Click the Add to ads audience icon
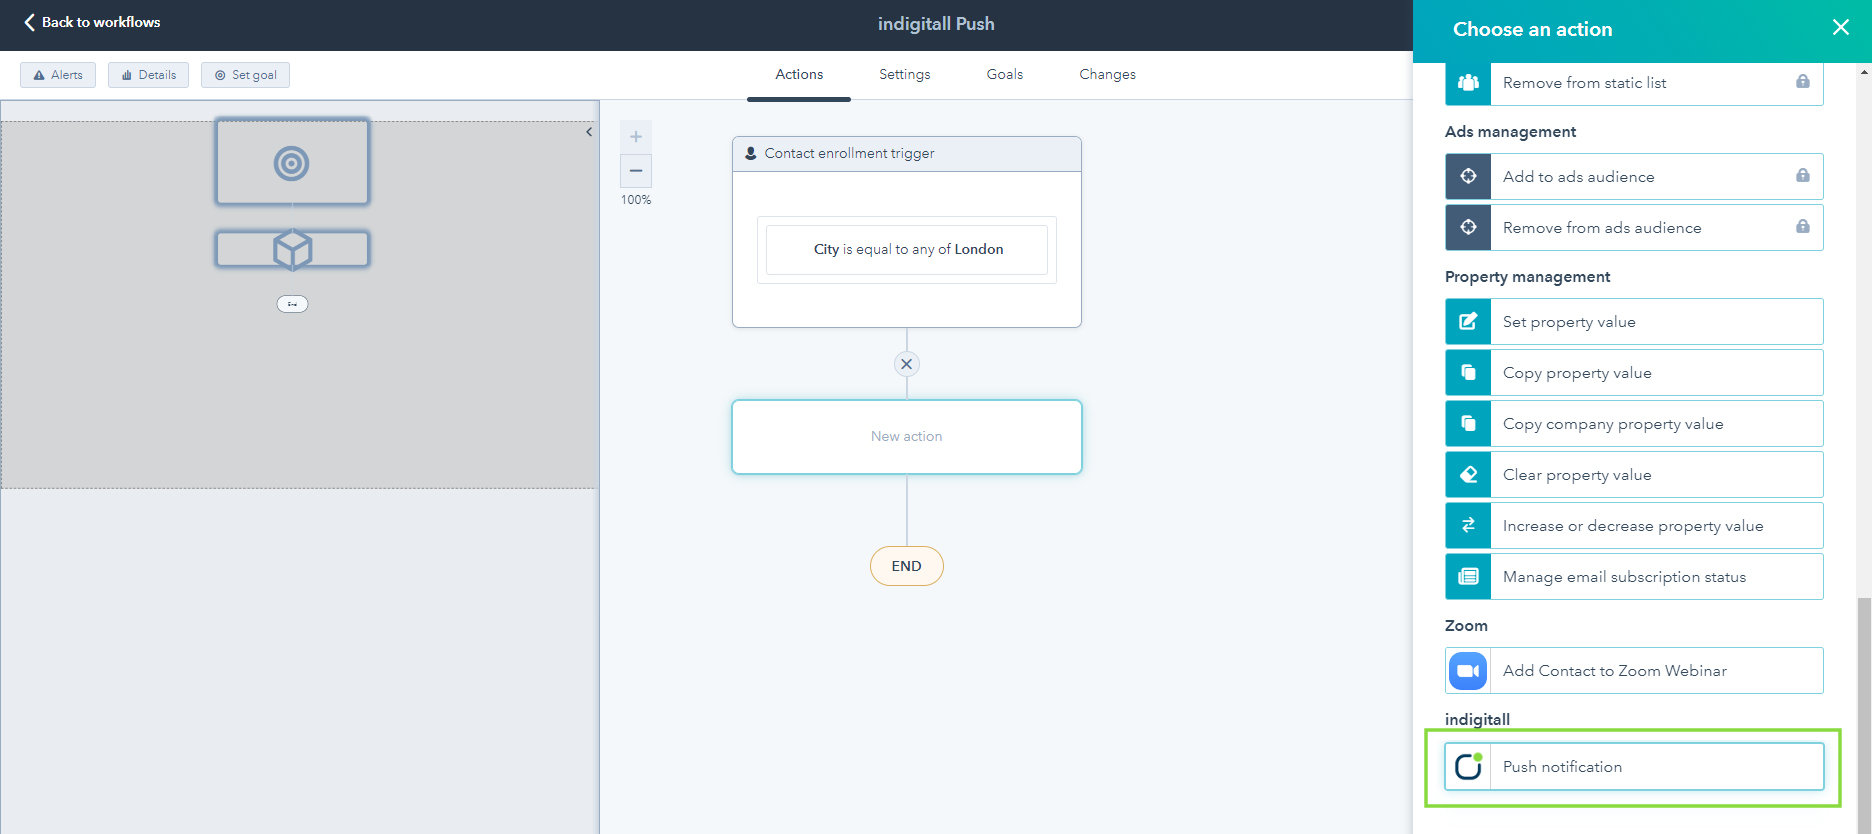Image resolution: width=1872 pixels, height=834 pixels. click(1468, 177)
